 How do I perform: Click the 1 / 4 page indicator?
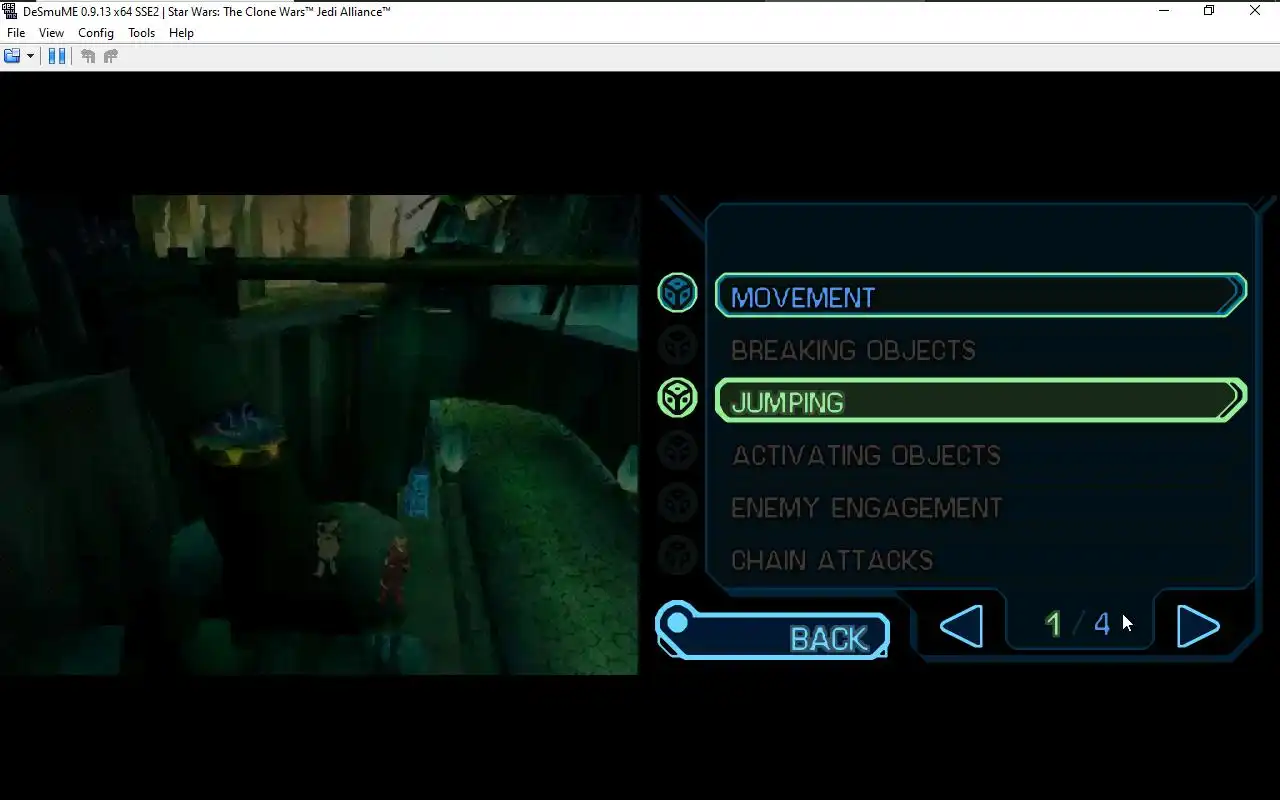coord(1077,625)
